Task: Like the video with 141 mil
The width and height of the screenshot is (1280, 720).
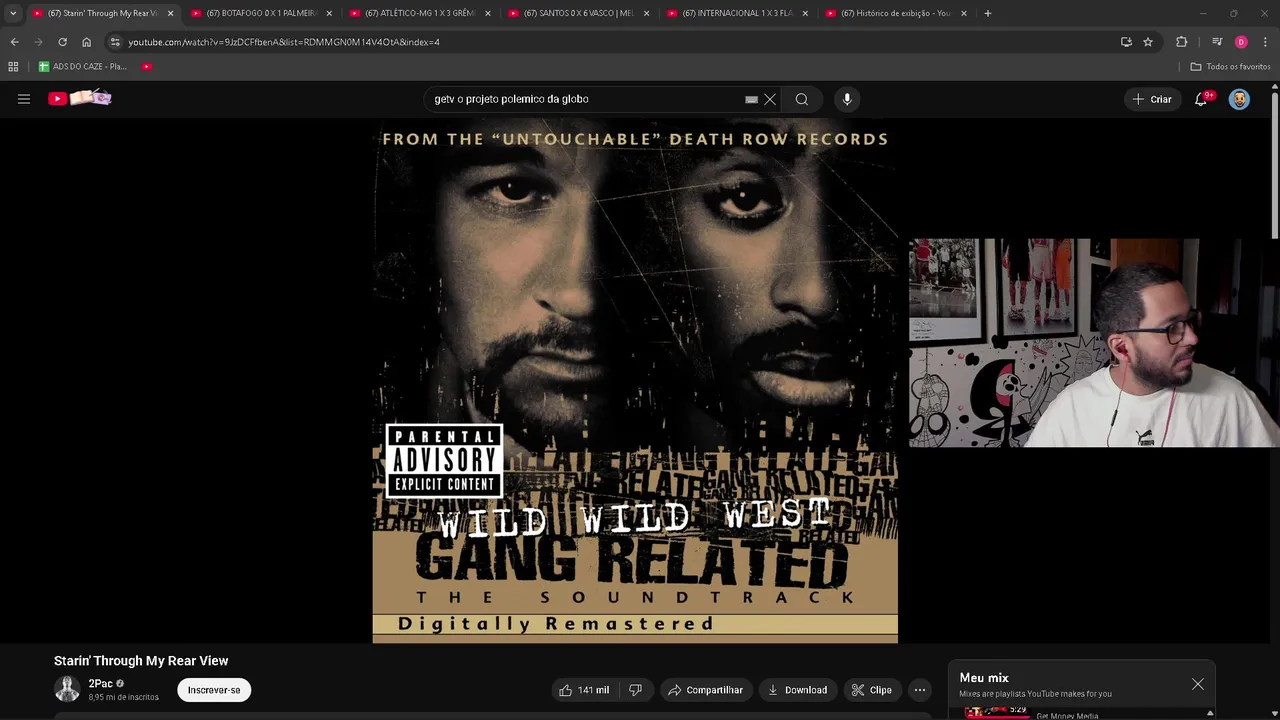Action: tap(585, 690)
